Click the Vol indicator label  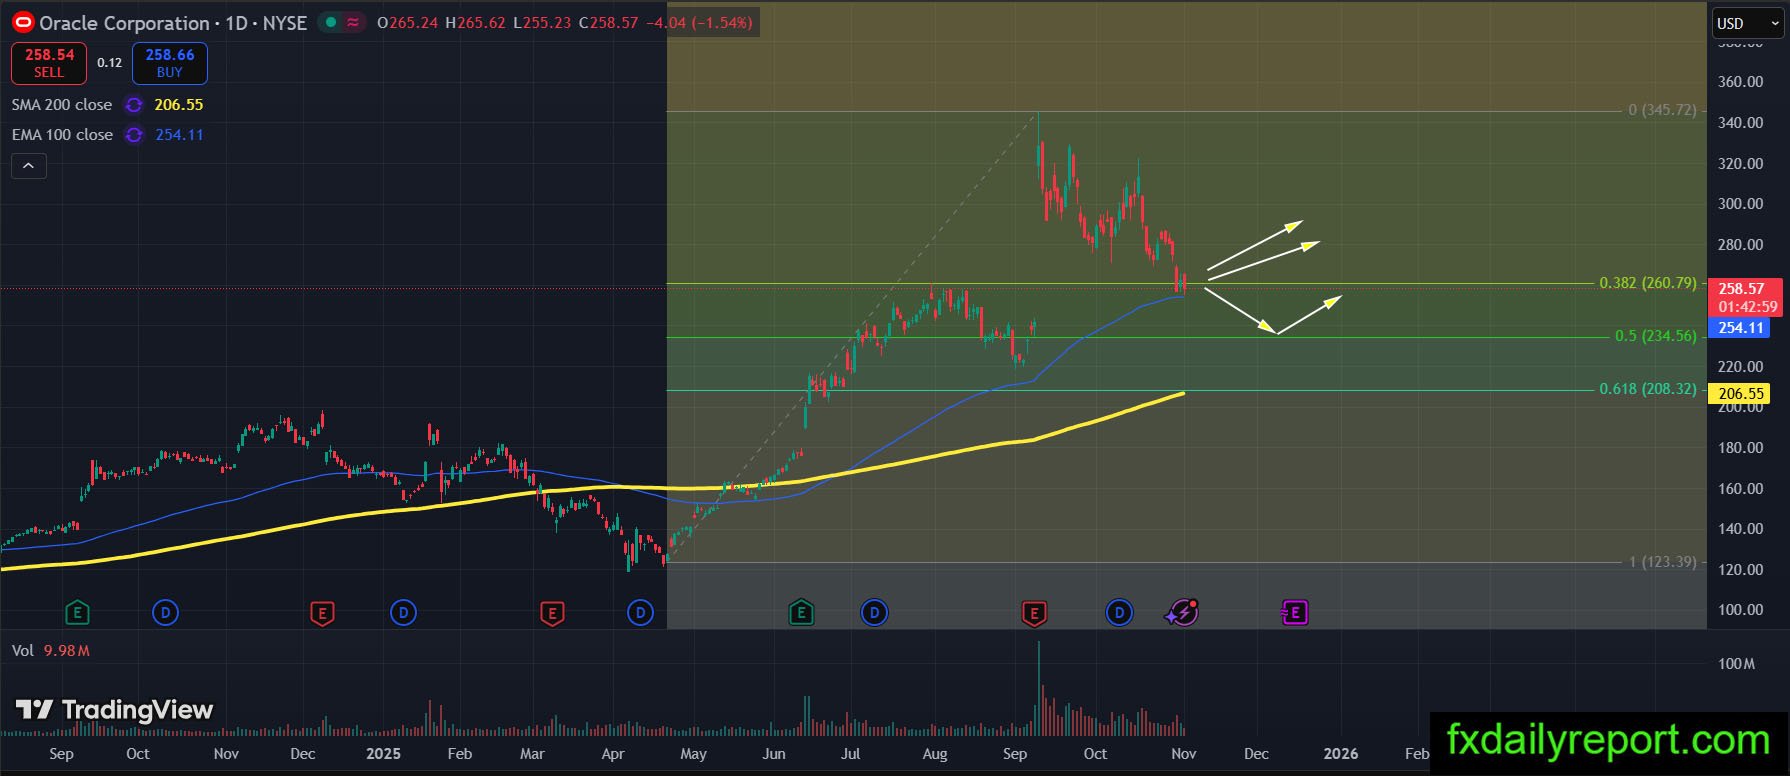point(23,651)
